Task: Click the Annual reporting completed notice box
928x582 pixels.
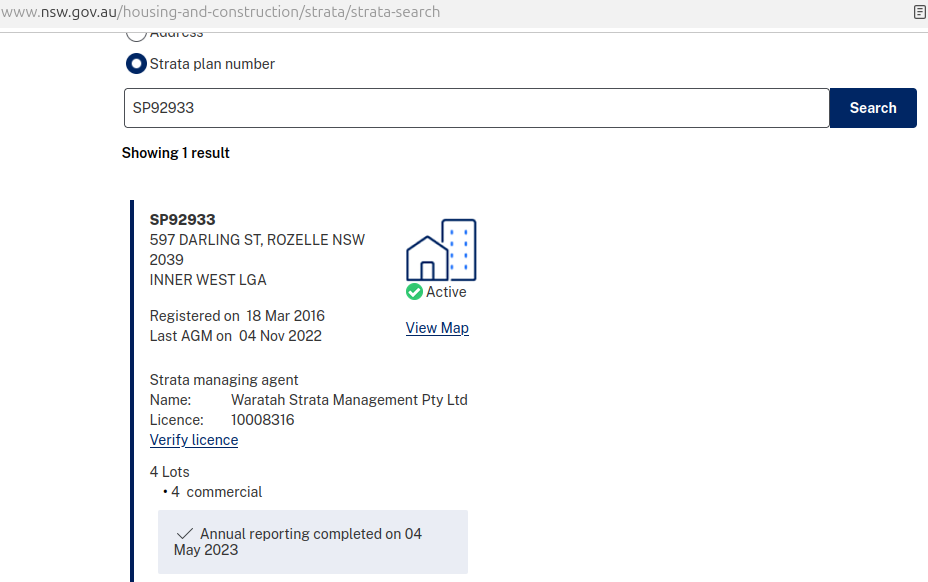Action: pos(312,542)
